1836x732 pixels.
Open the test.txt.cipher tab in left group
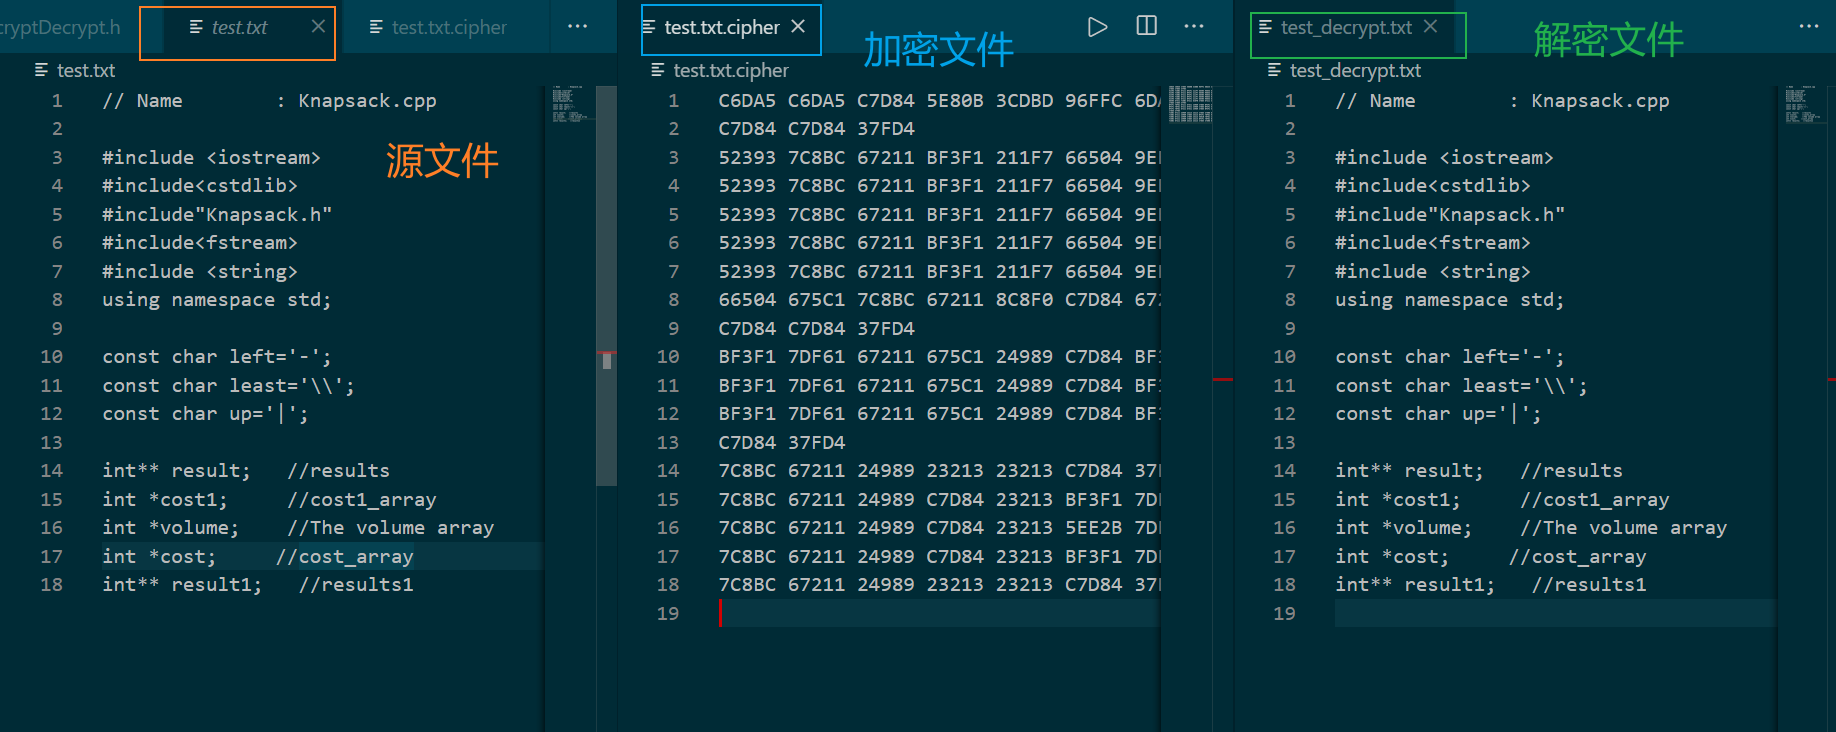point(448,27)
